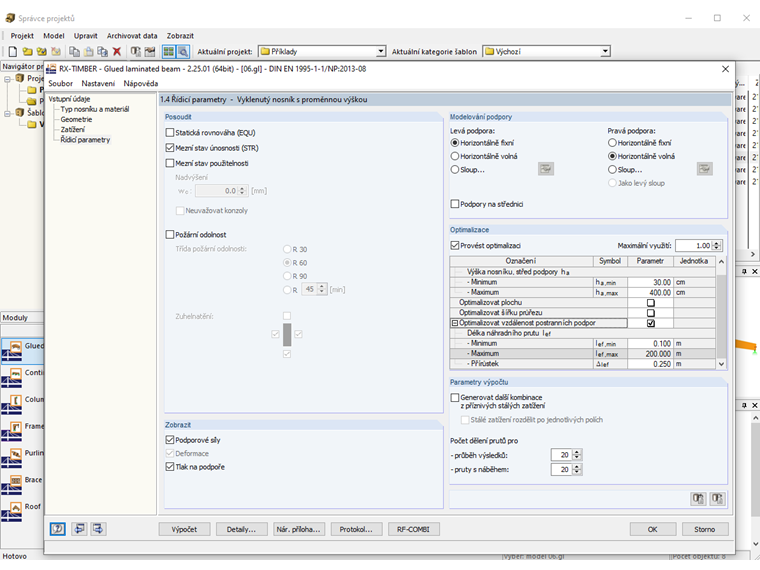
Task: Toggle Tlak na podpoře checkbox
Action: coord(170,467)
